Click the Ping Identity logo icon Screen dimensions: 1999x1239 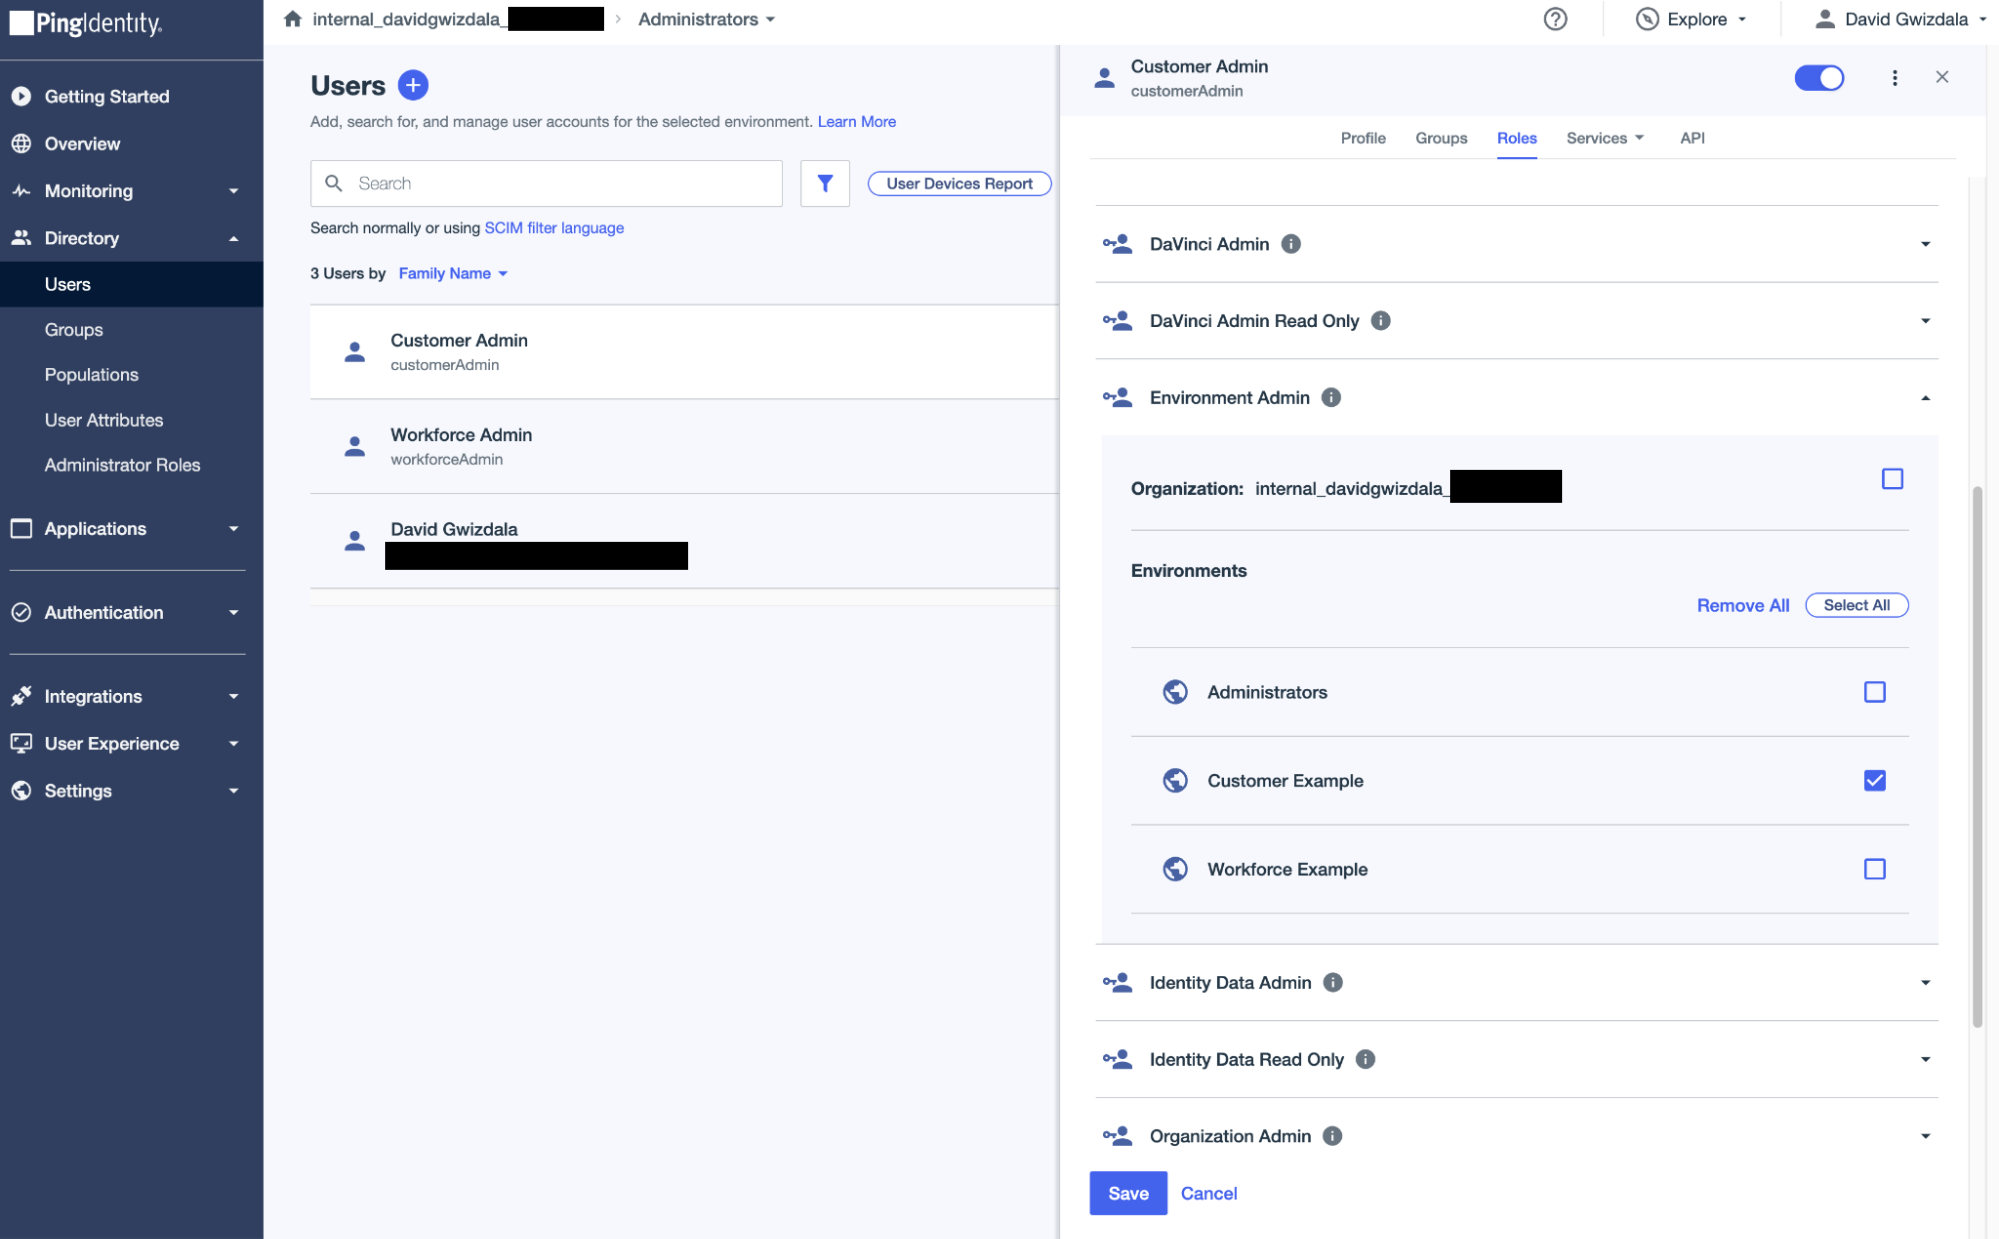(21, 21)
